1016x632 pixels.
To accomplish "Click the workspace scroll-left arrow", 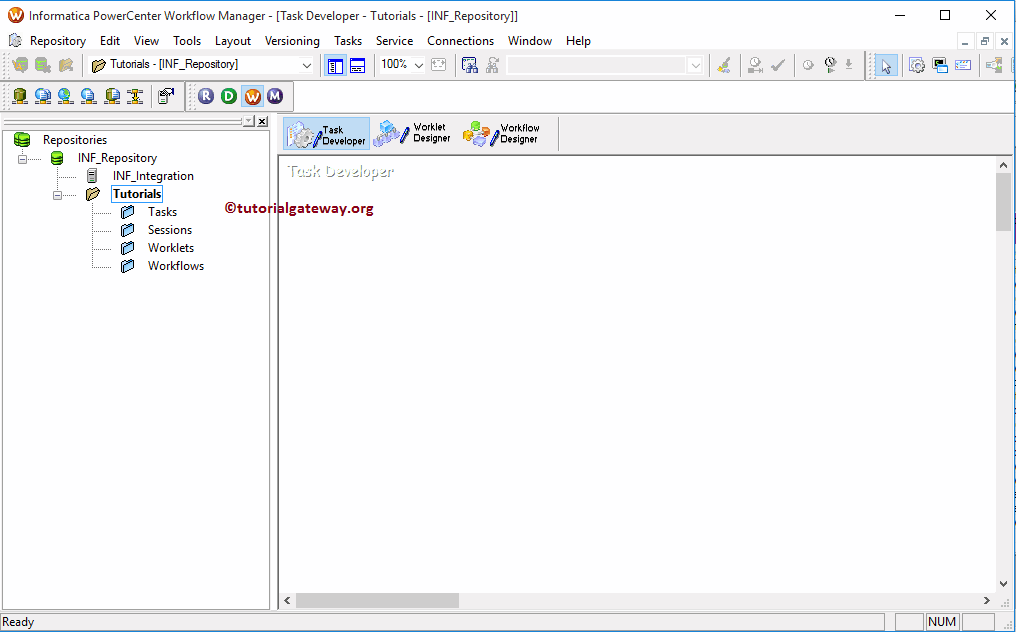I will point(288,600).
